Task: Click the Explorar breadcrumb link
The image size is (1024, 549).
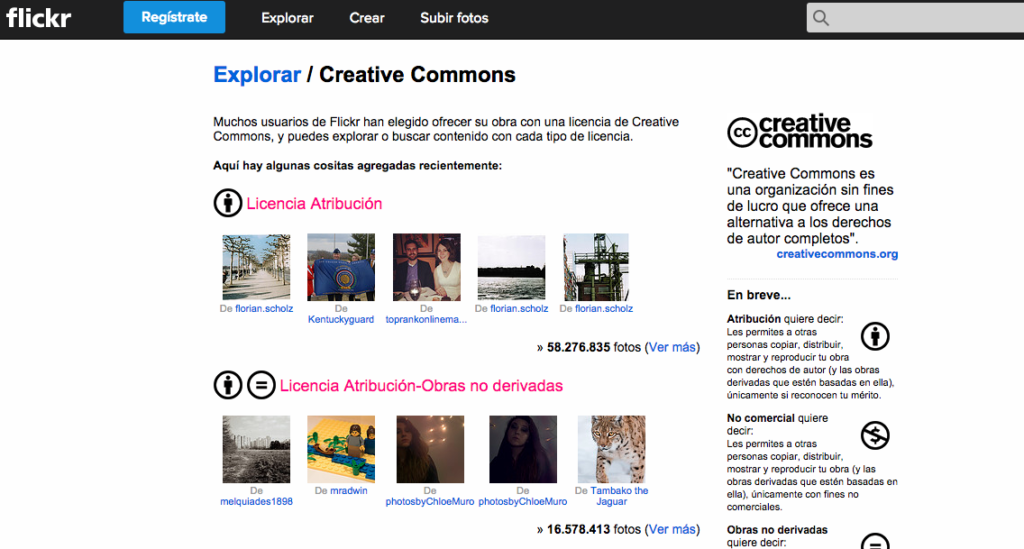Action: tap(257, 74)
